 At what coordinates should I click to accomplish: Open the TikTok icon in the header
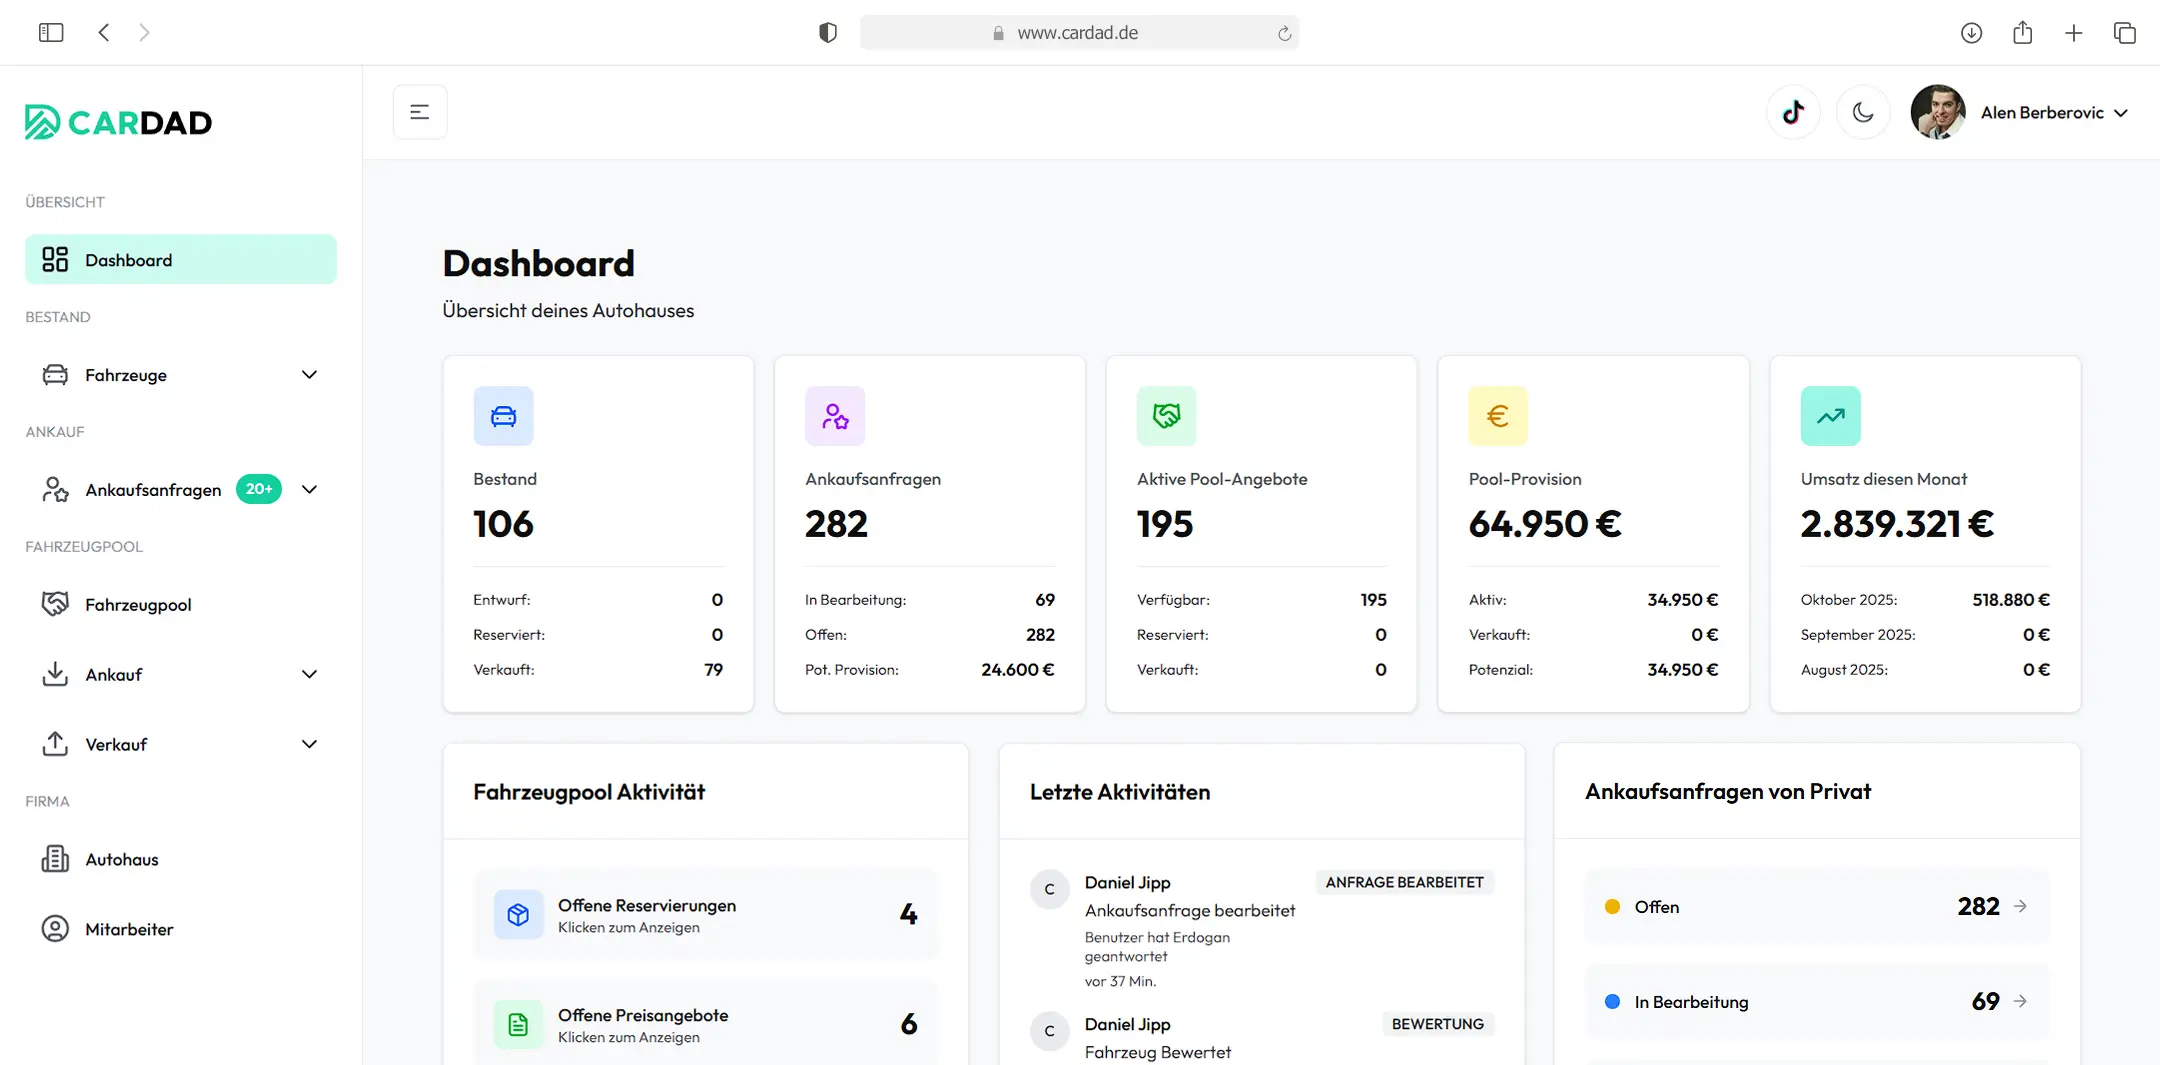[x=1793, y=112]
